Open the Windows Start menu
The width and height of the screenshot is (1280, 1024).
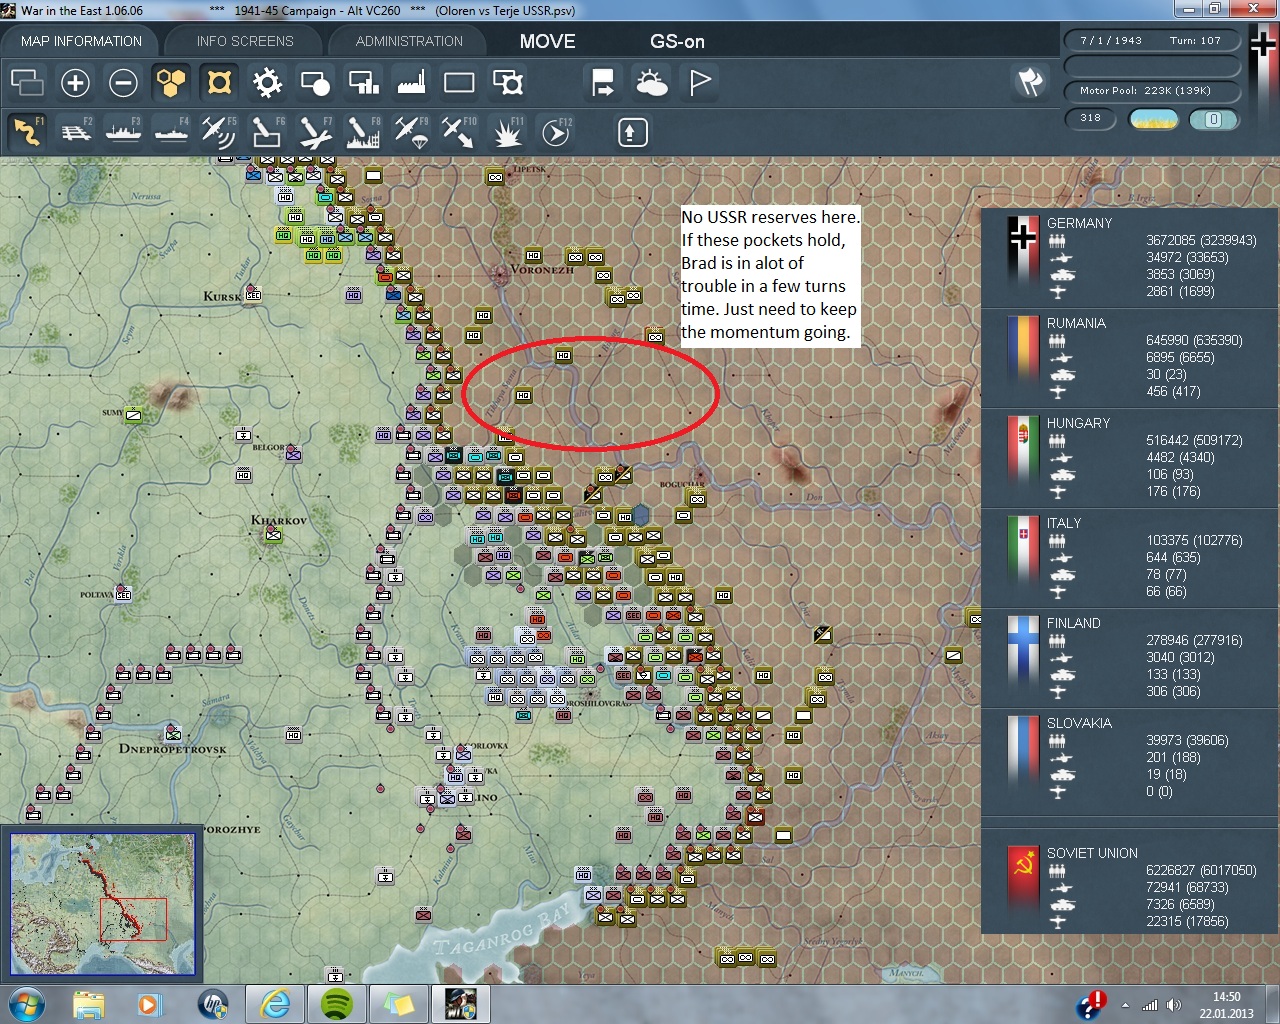point(26,1004)
